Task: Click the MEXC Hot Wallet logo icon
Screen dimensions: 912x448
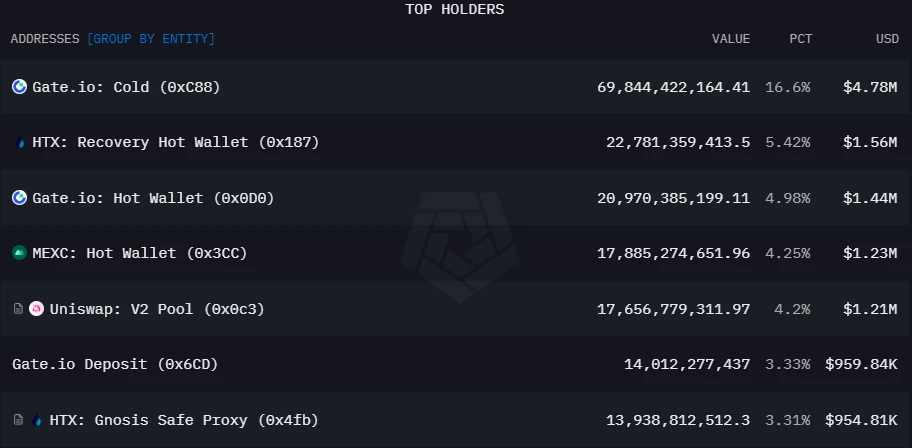Action: pos(19,253)
